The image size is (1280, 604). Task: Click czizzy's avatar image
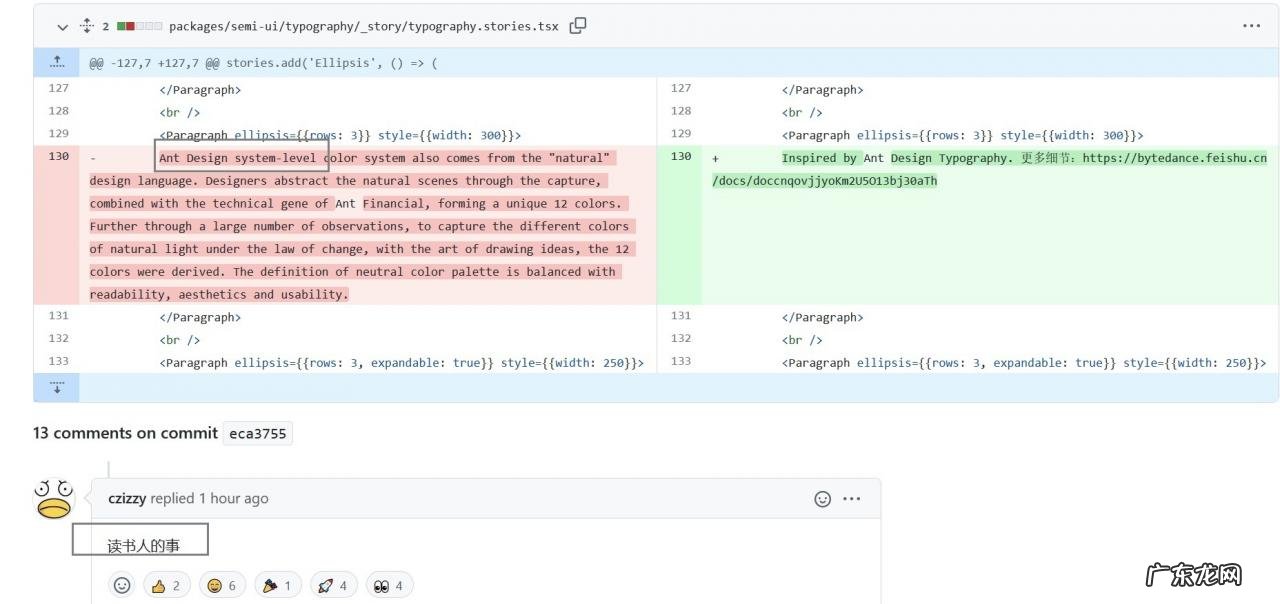coord(54,499)
